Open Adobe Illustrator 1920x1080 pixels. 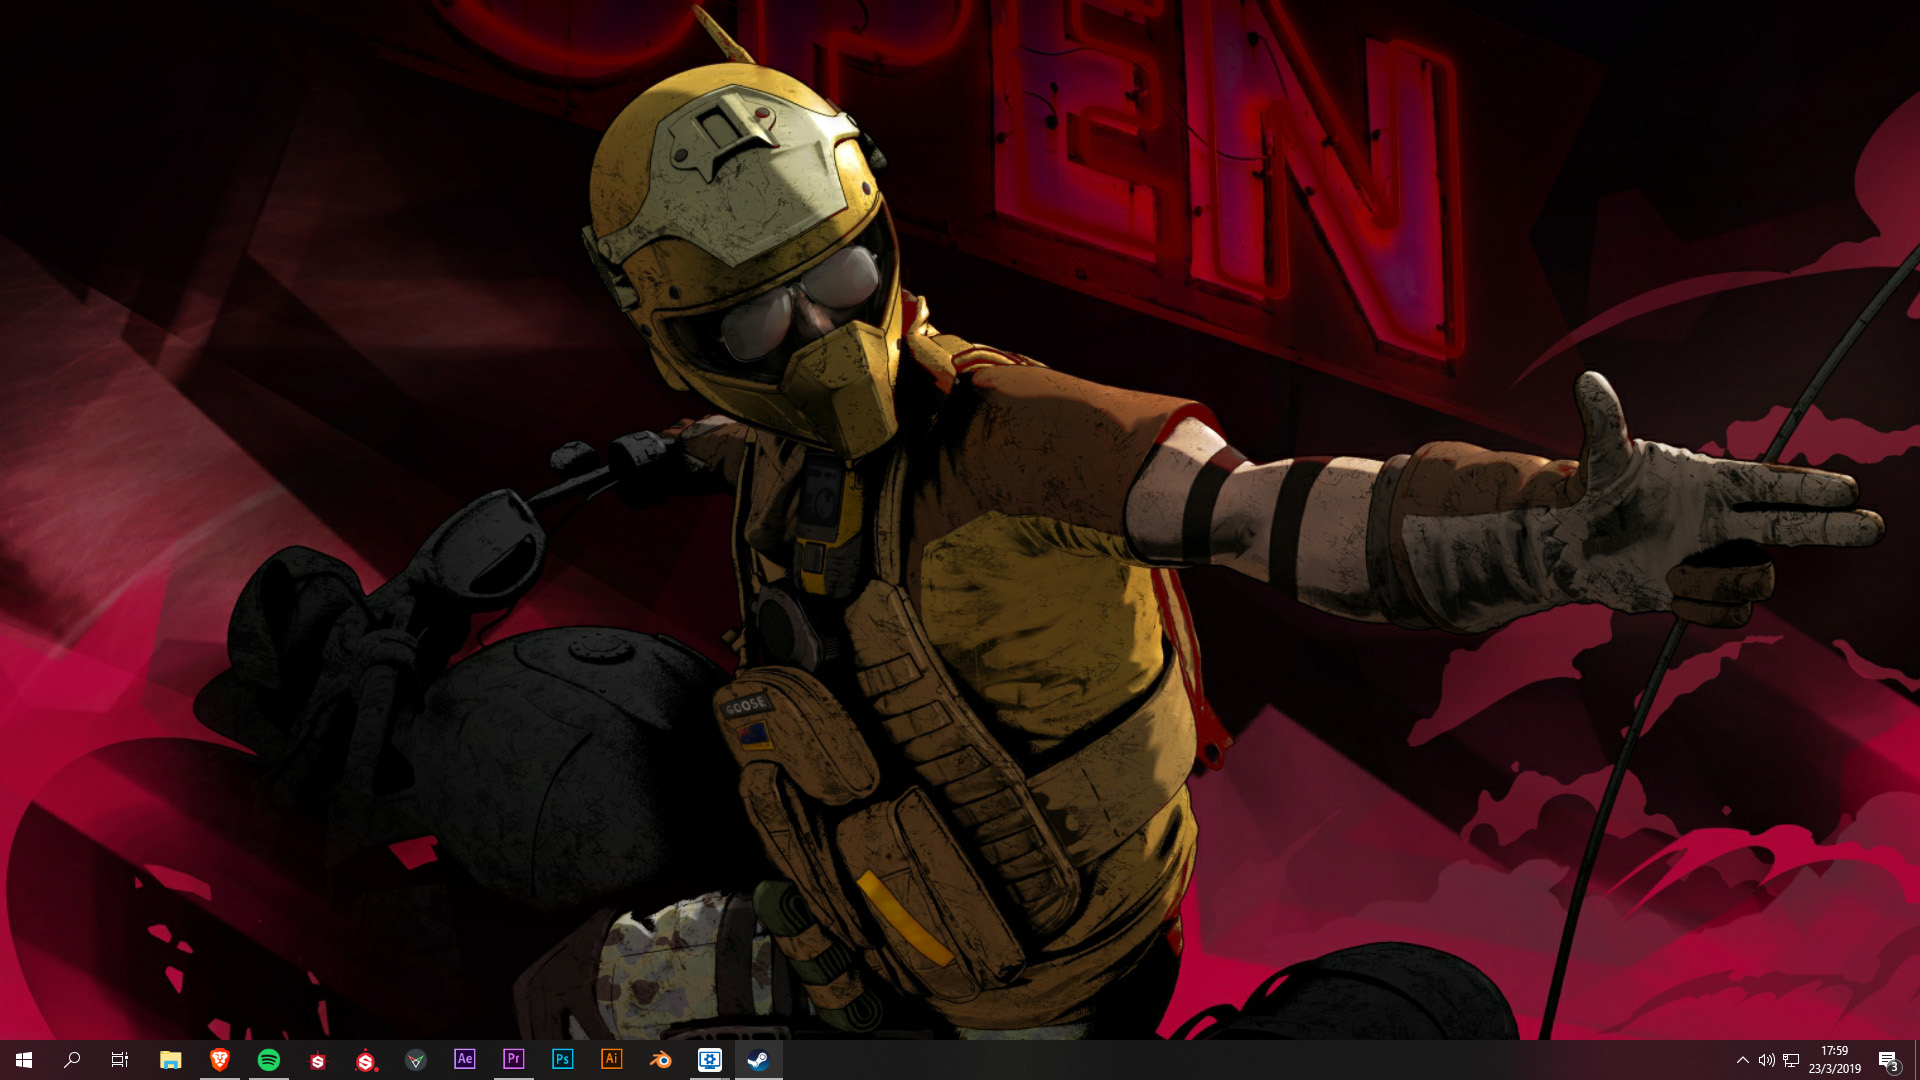pos(612,1060)
